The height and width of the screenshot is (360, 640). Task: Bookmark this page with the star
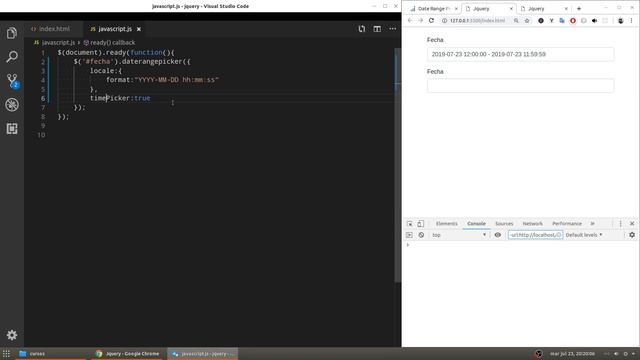click(x=527, y=20)
